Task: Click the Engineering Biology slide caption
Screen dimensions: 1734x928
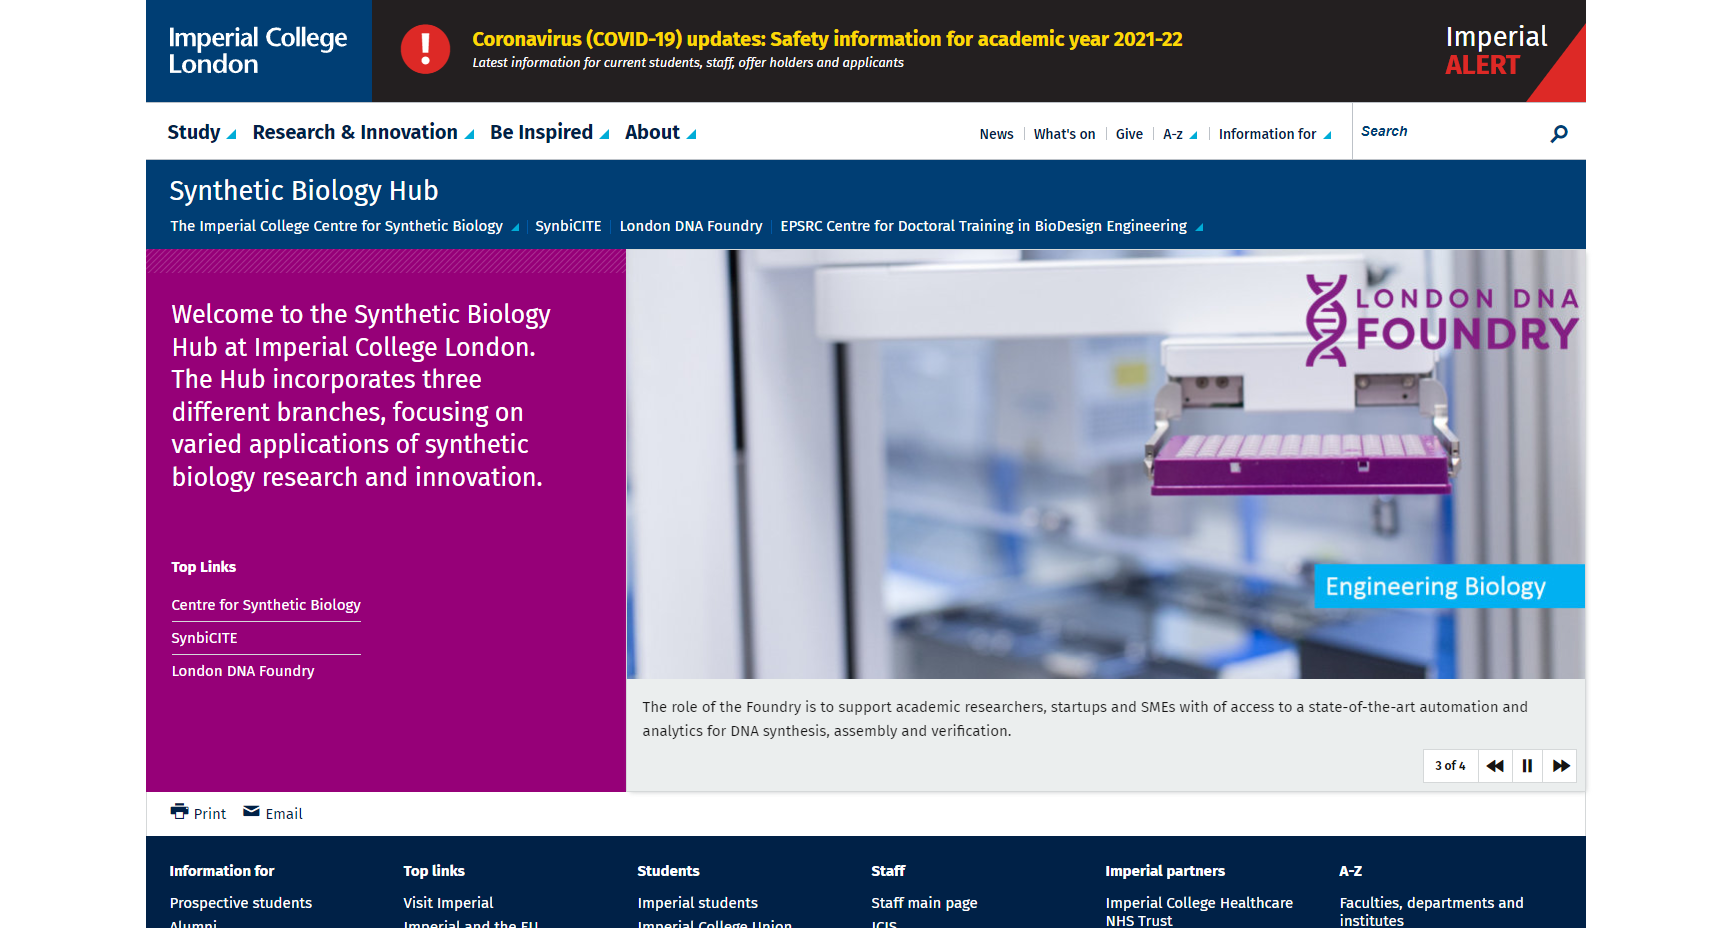Action: 1449,586
